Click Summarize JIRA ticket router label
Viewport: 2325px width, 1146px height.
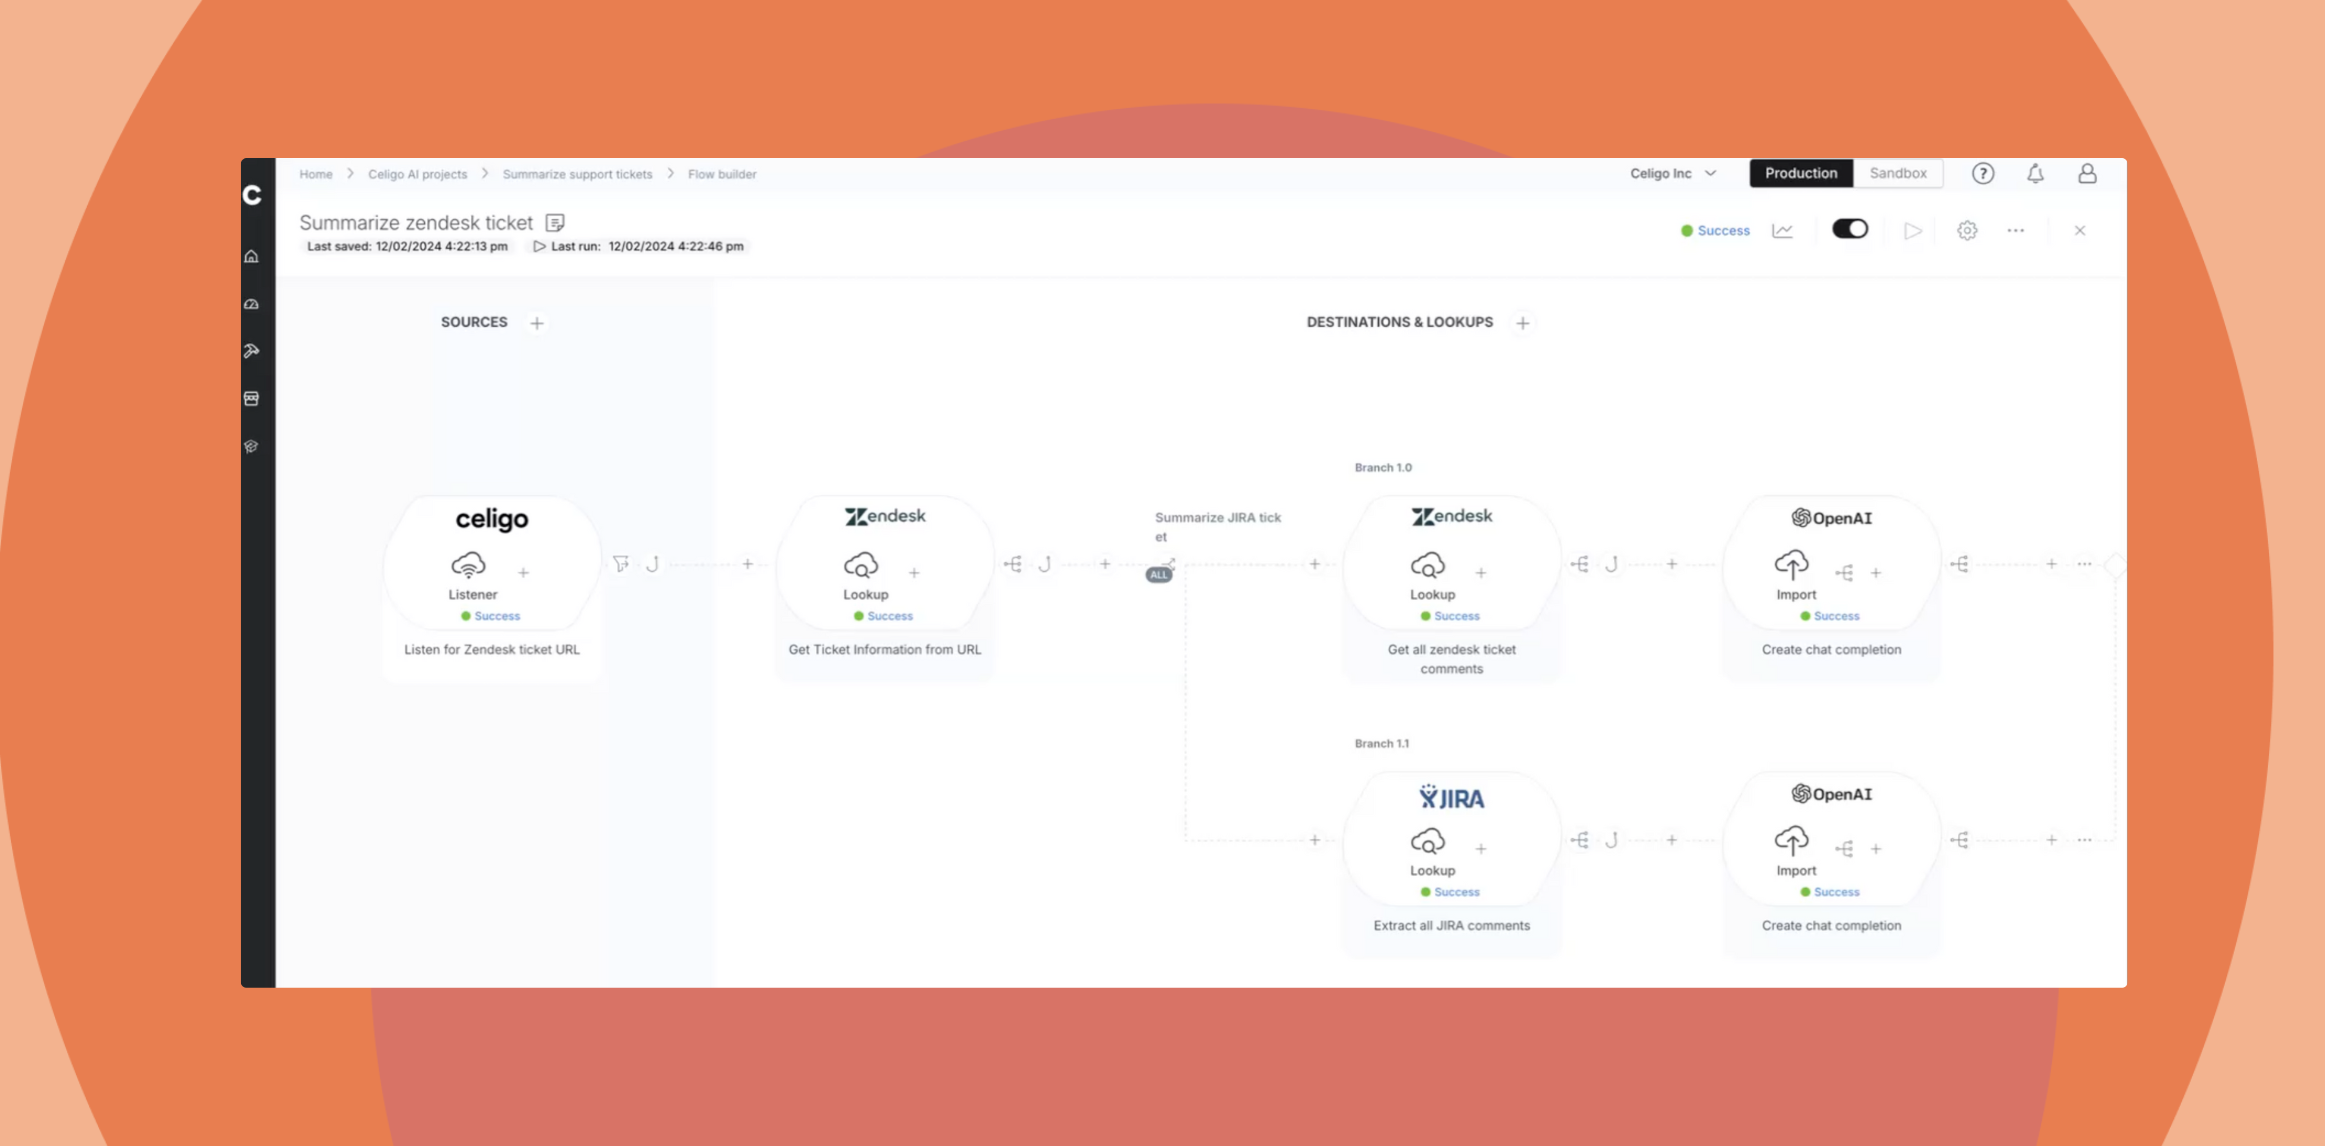coord(1218,527)
